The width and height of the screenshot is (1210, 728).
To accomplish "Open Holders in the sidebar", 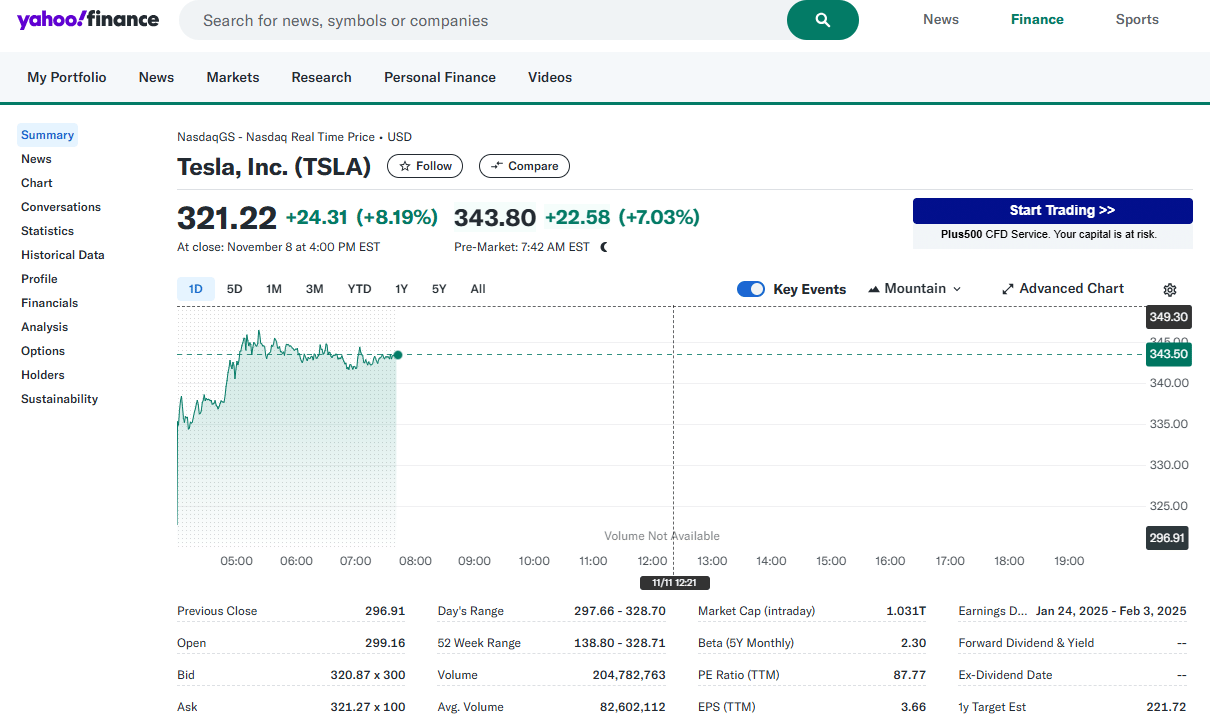I will point(43,375).
